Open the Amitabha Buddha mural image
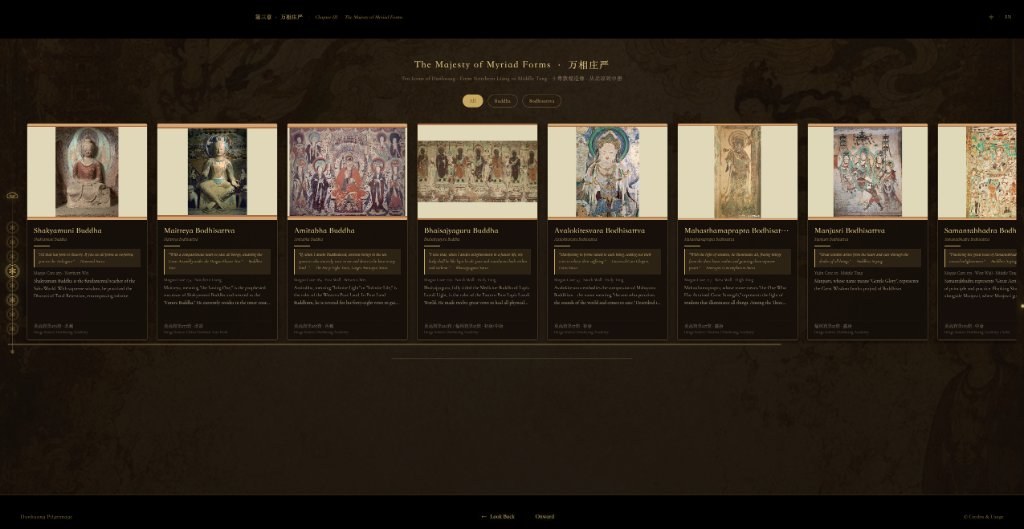1024x529 pixels. coord(347,172)
